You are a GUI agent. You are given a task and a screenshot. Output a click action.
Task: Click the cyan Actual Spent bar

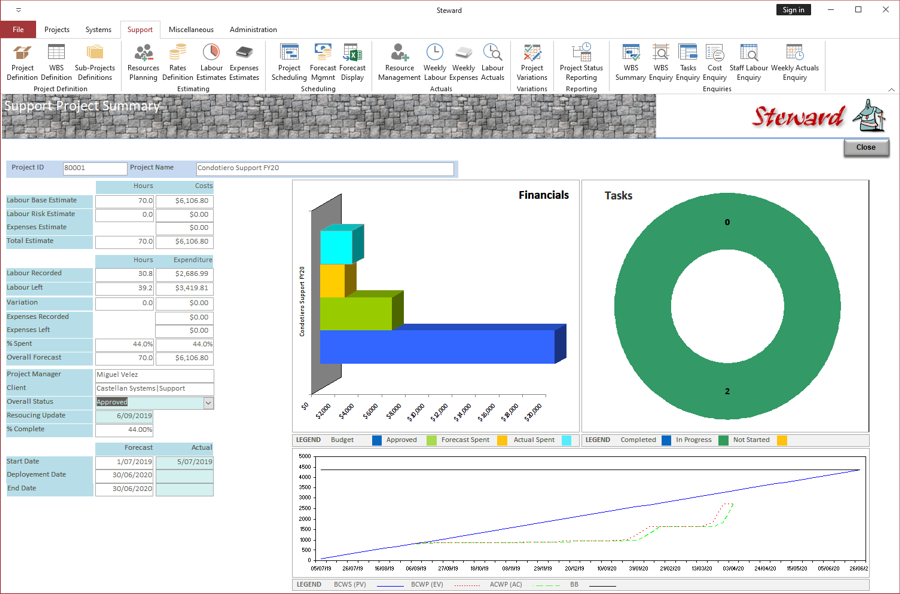click(338, 246)
